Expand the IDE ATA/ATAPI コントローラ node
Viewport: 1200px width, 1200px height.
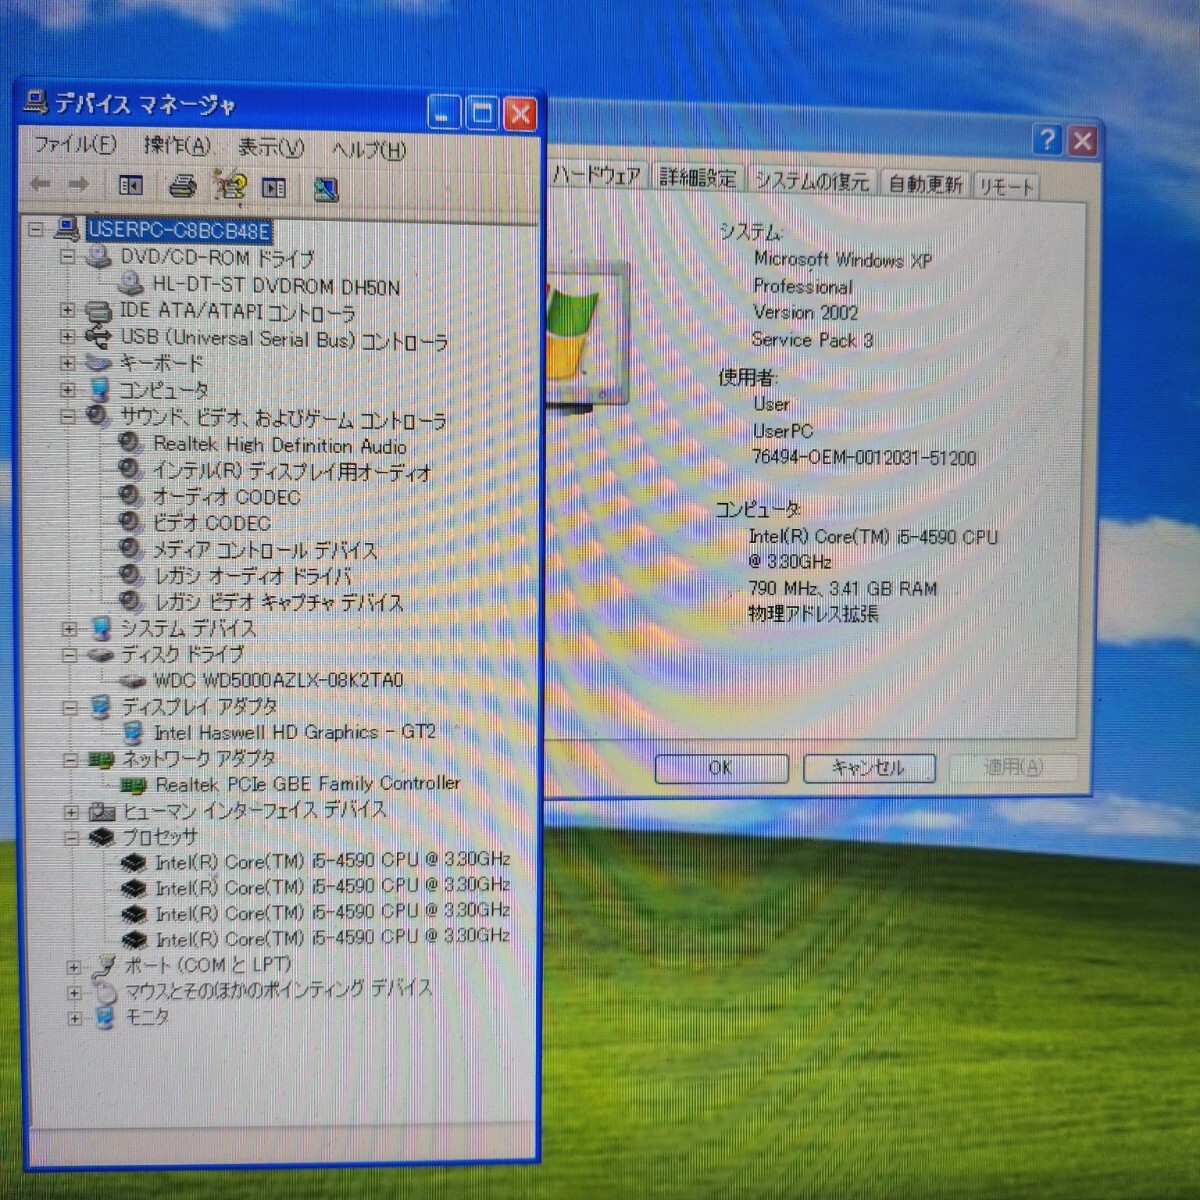coord(67,311)
